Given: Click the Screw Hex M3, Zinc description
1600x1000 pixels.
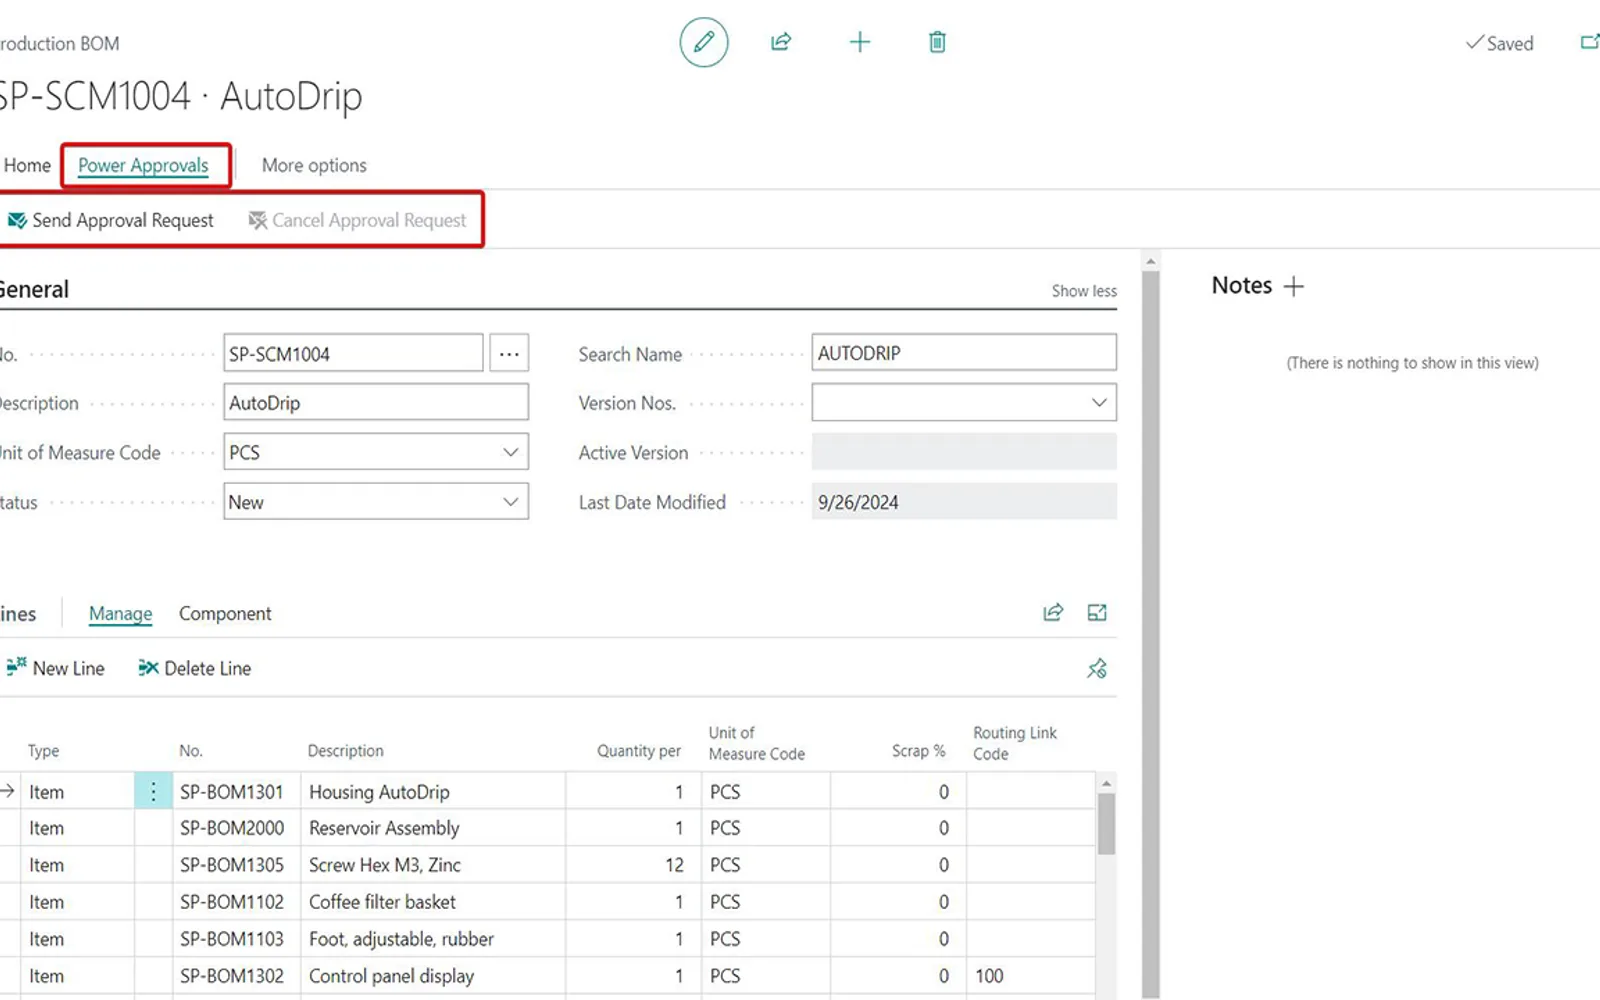Looking at the screenshot, I should (x=385, y=865).
